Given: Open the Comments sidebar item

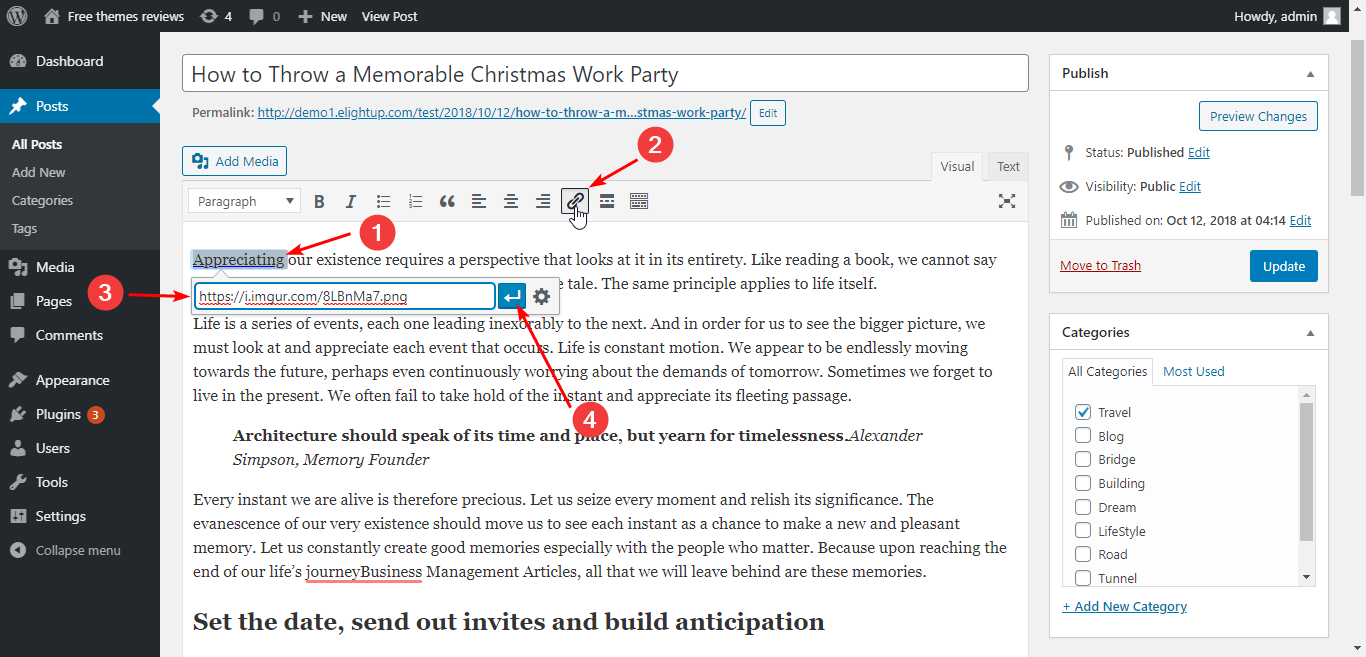Looking at the screenshot, I should pos(80,335).
